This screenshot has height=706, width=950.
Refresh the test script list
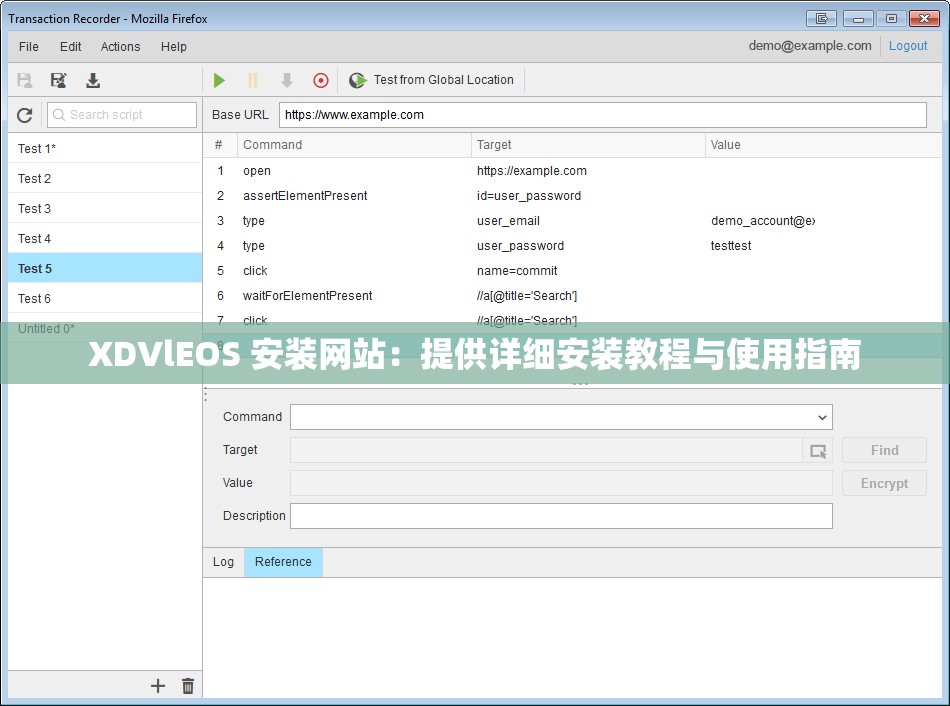[24, 115]
